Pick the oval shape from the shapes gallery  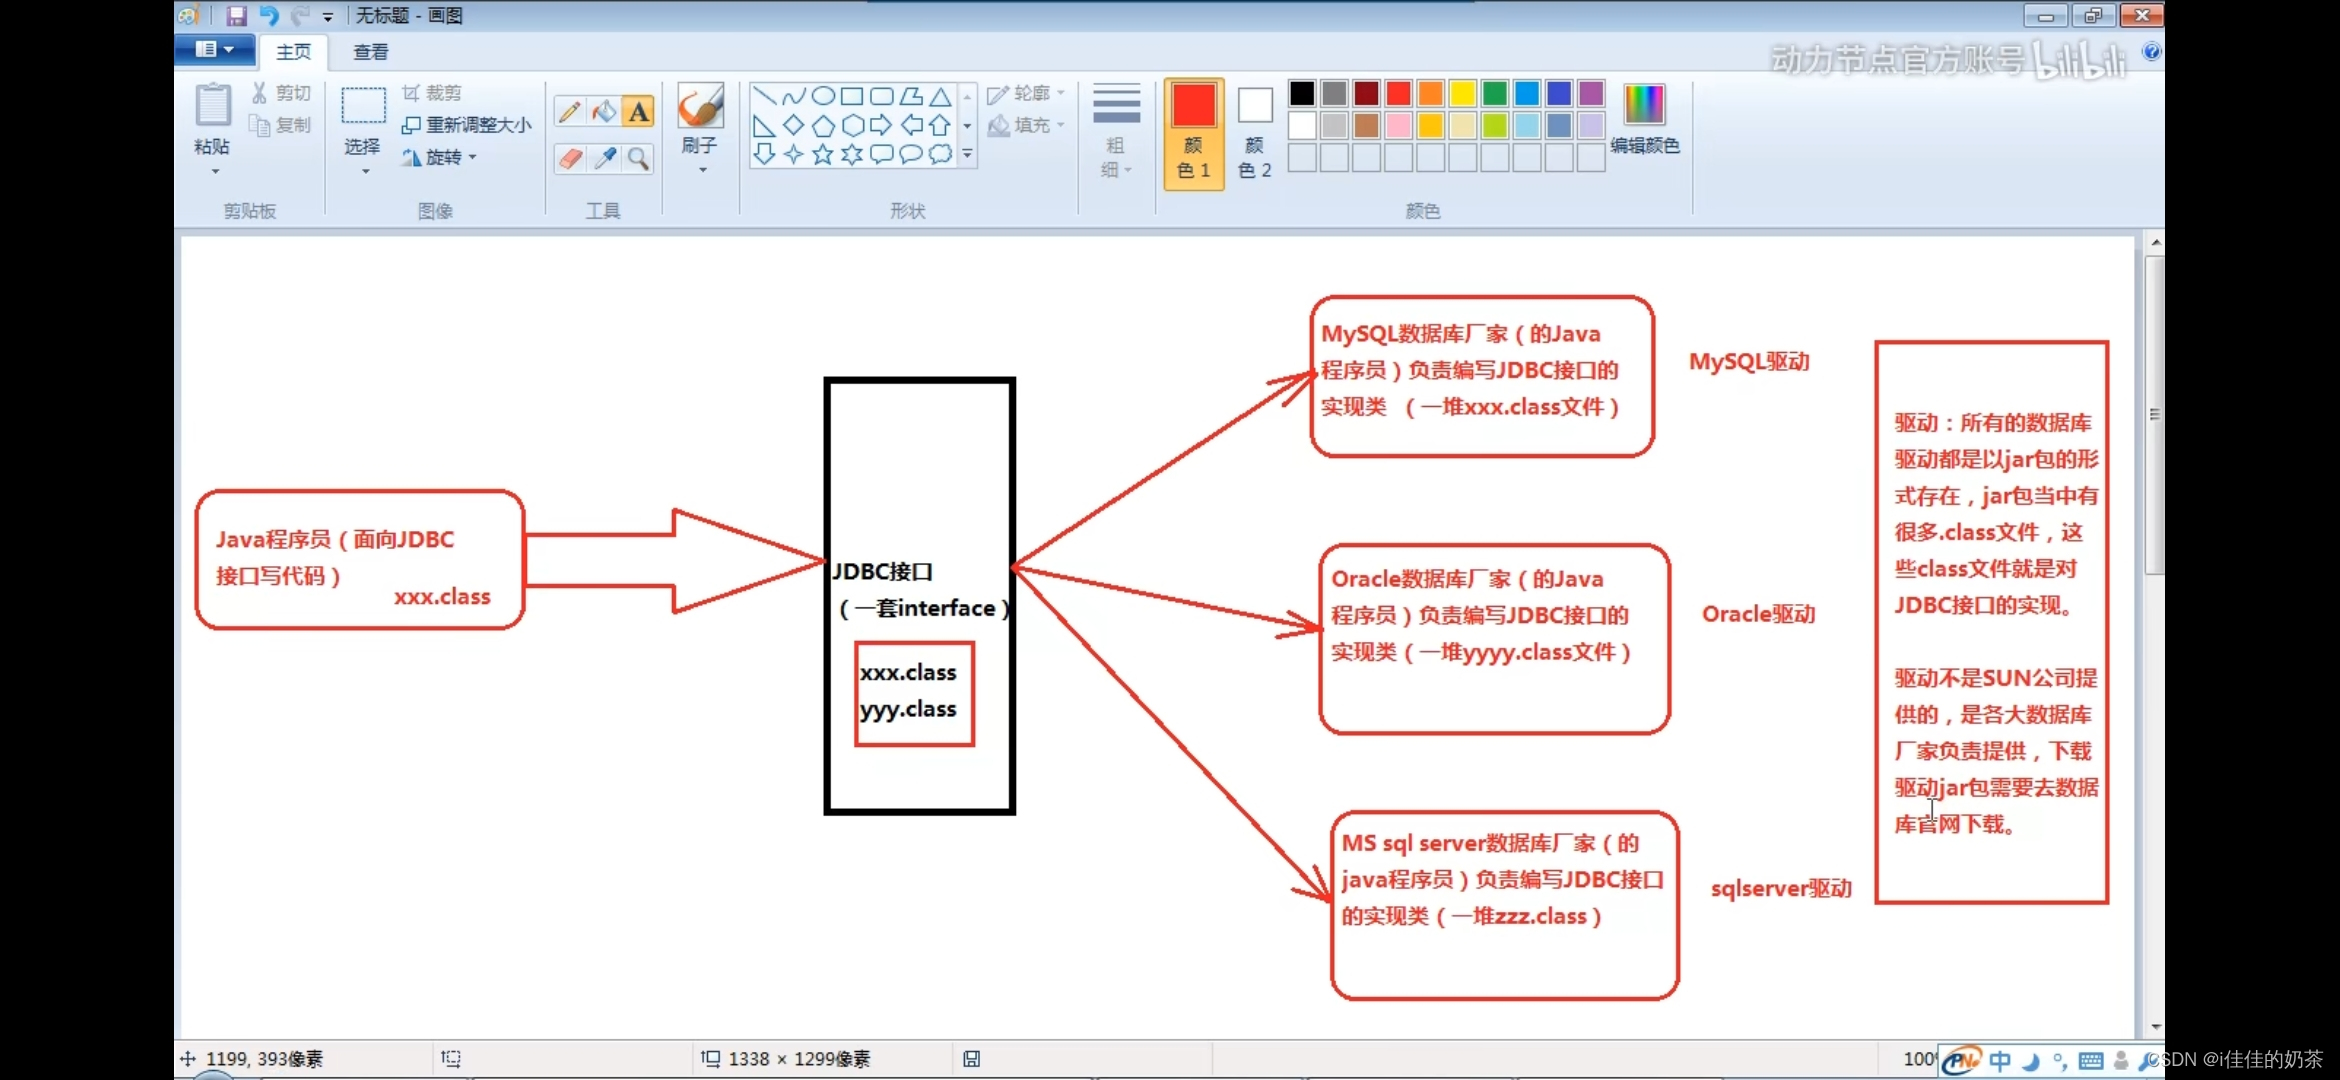point(823,95)
